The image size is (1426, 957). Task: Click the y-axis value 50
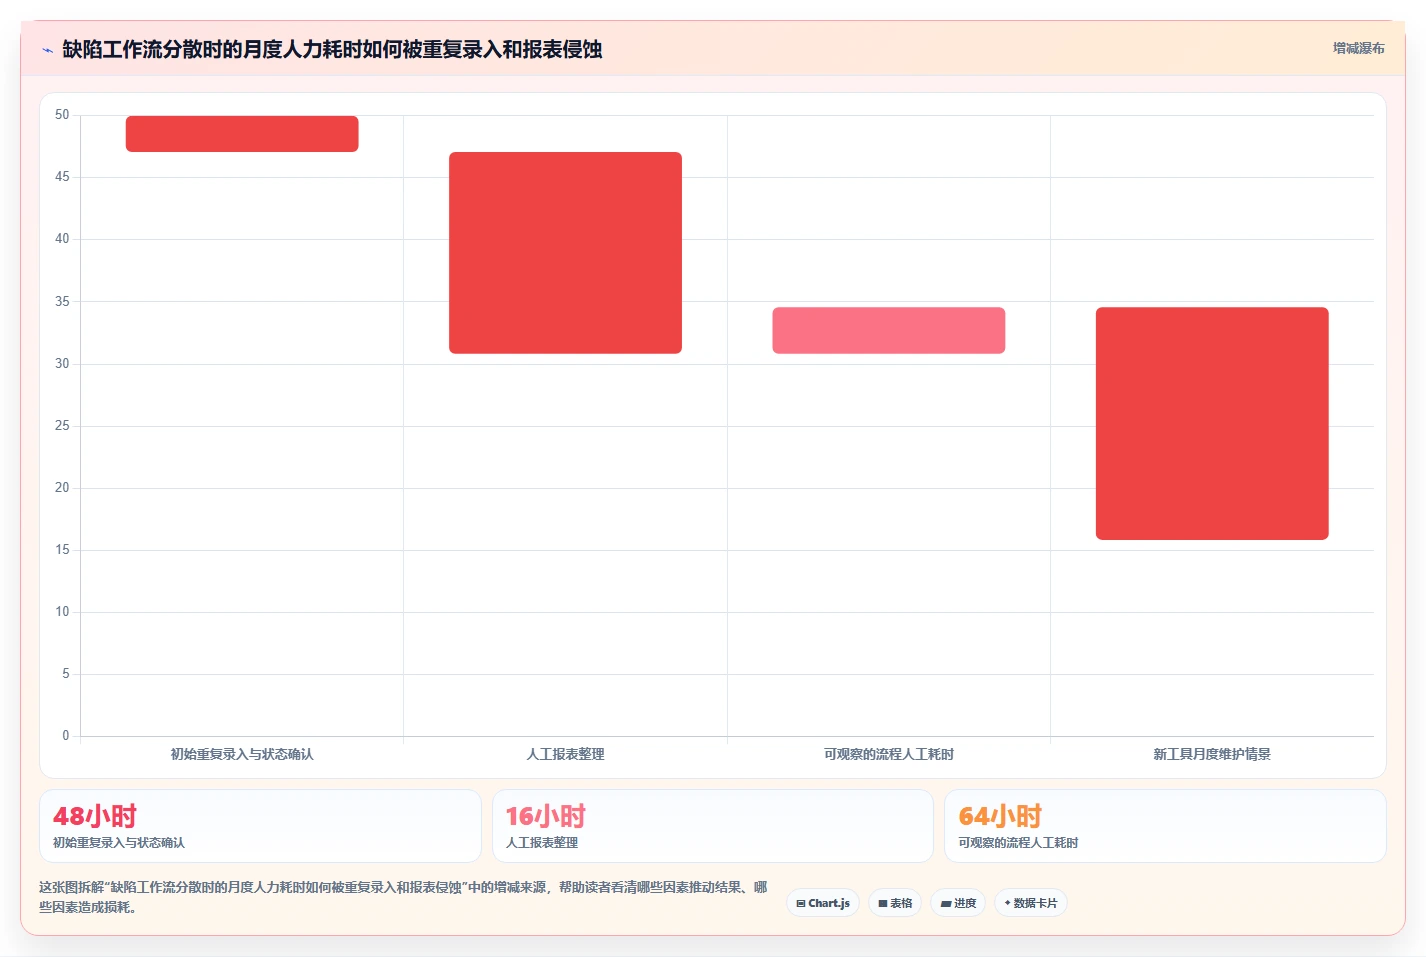coord(62,115)
